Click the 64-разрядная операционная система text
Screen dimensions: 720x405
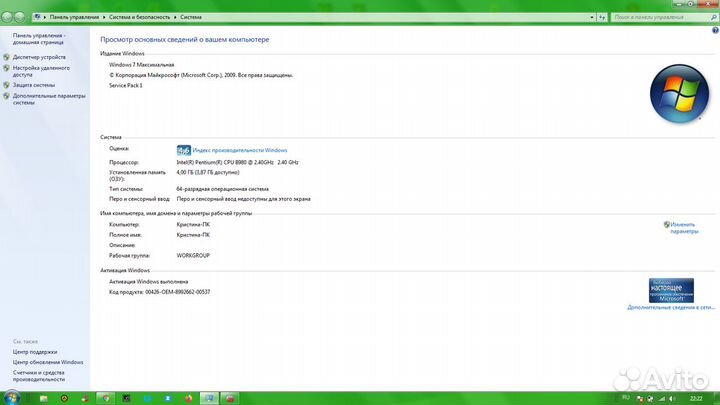[x=223, y=189]
